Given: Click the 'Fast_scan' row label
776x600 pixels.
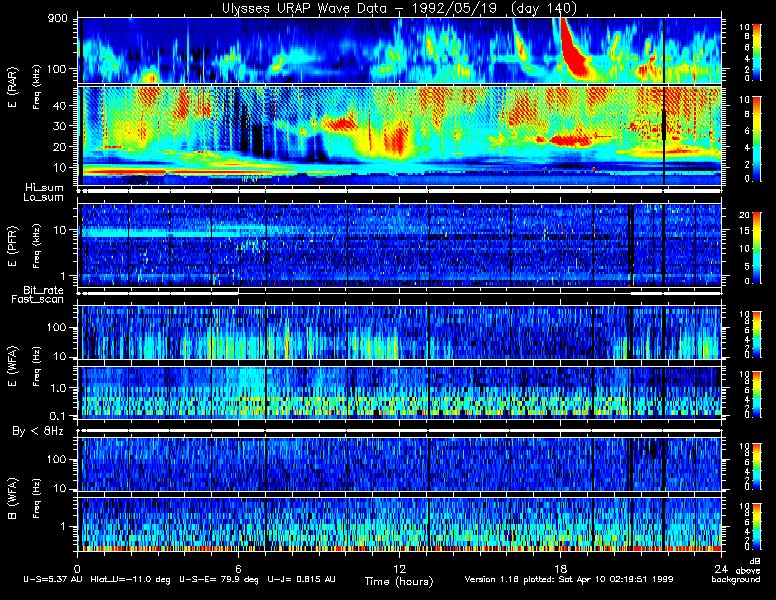Looking at the screenshot, I should [x=38, y=300].
